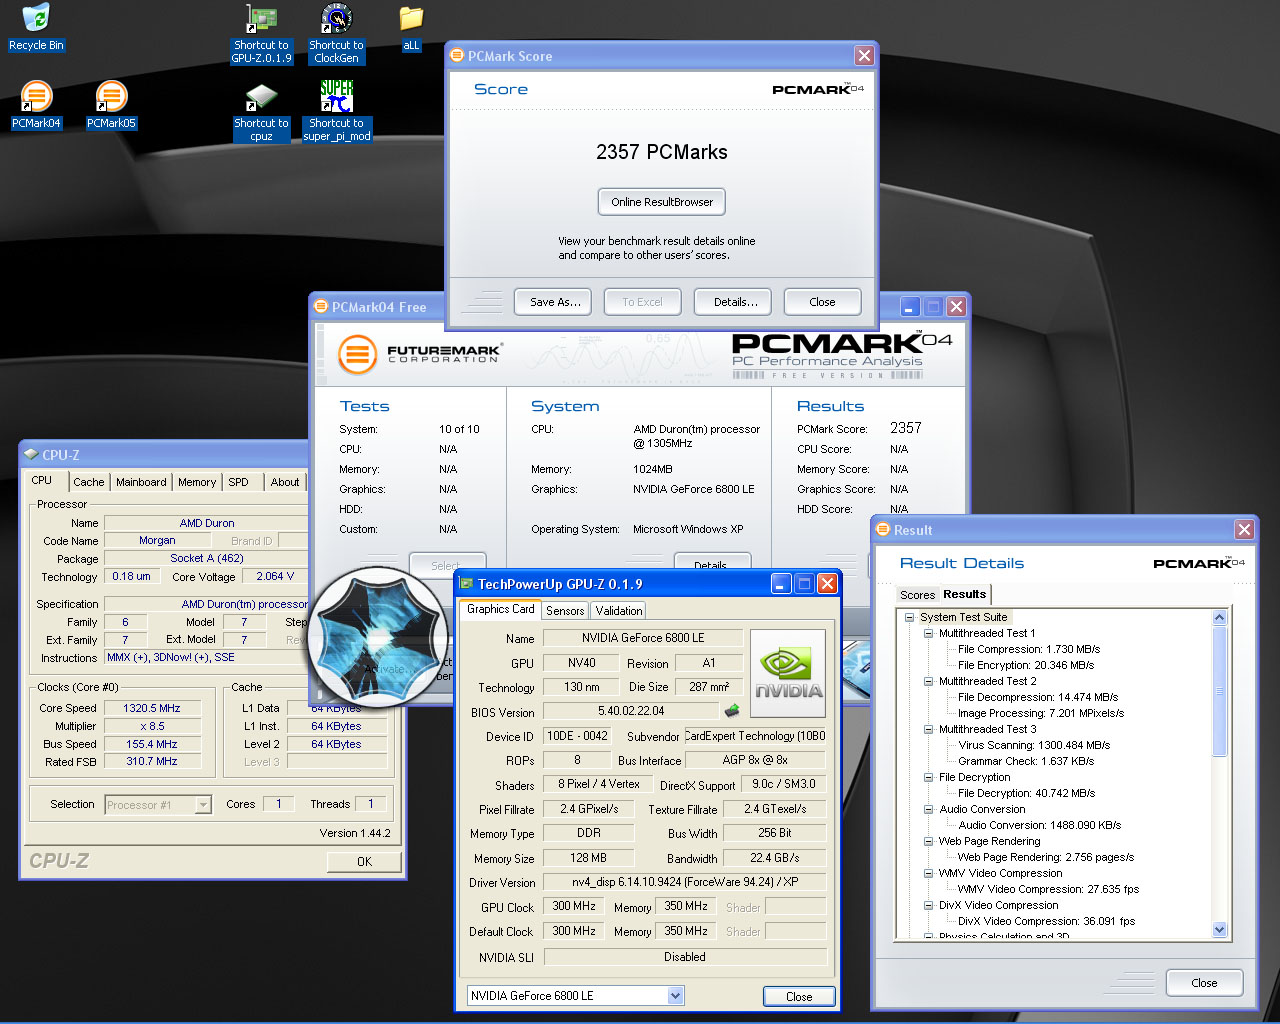Click the PCMark04 Free title bar icon
This screenshot has width=1280, height=1024.
pos(321,307)
